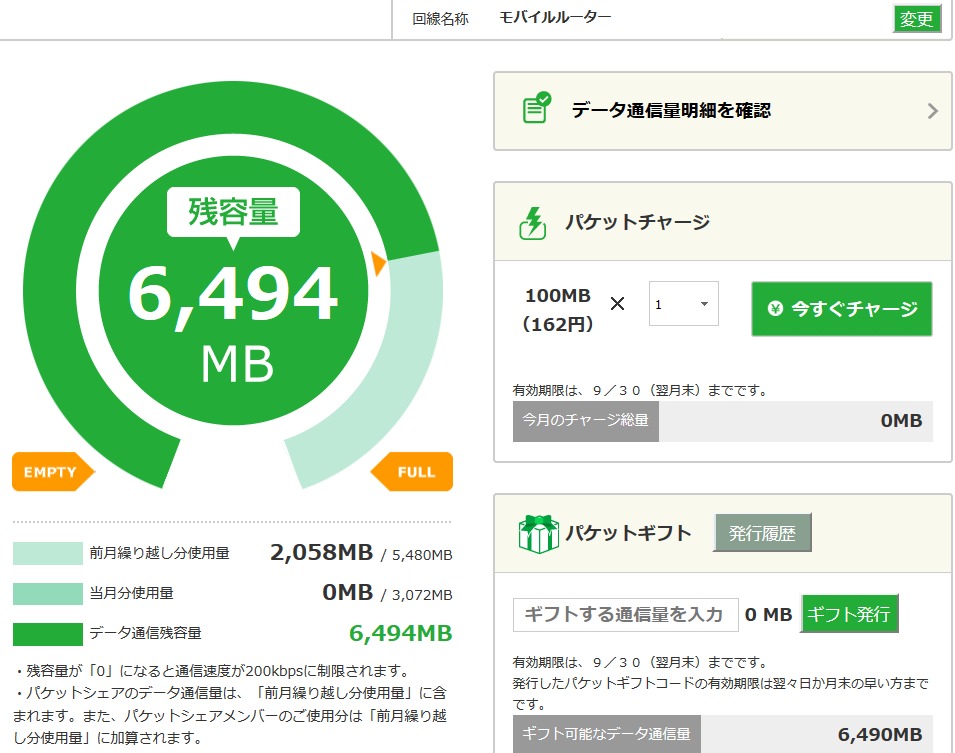The width and height of the screenshot is (955, 753).
Task: Click the orange gauge pointer triangle
Action: pos(378,263)
